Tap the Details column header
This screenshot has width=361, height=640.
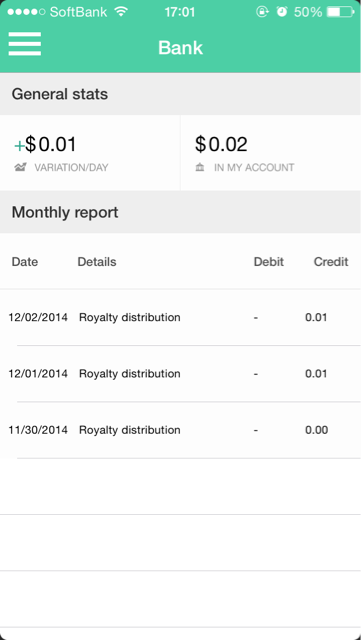(97, 262)
